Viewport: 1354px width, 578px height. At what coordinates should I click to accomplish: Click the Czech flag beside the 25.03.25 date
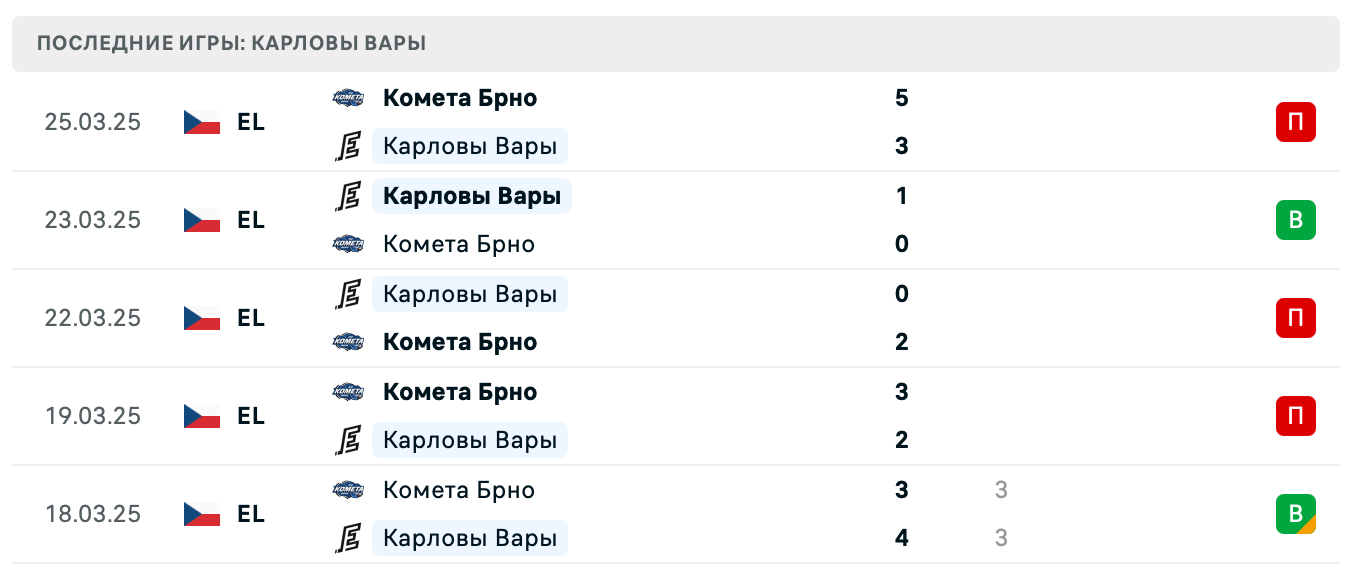pos(200,122)
